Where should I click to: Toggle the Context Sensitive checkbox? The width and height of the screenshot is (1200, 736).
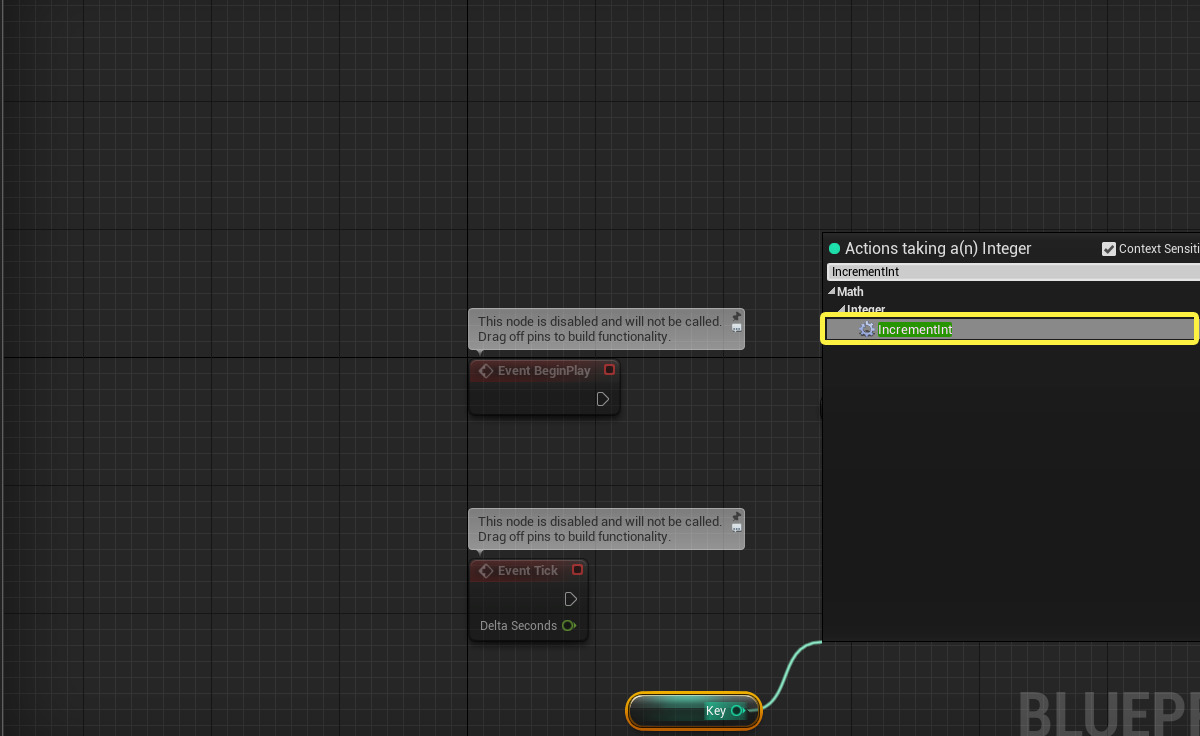tap(1109, 248)
